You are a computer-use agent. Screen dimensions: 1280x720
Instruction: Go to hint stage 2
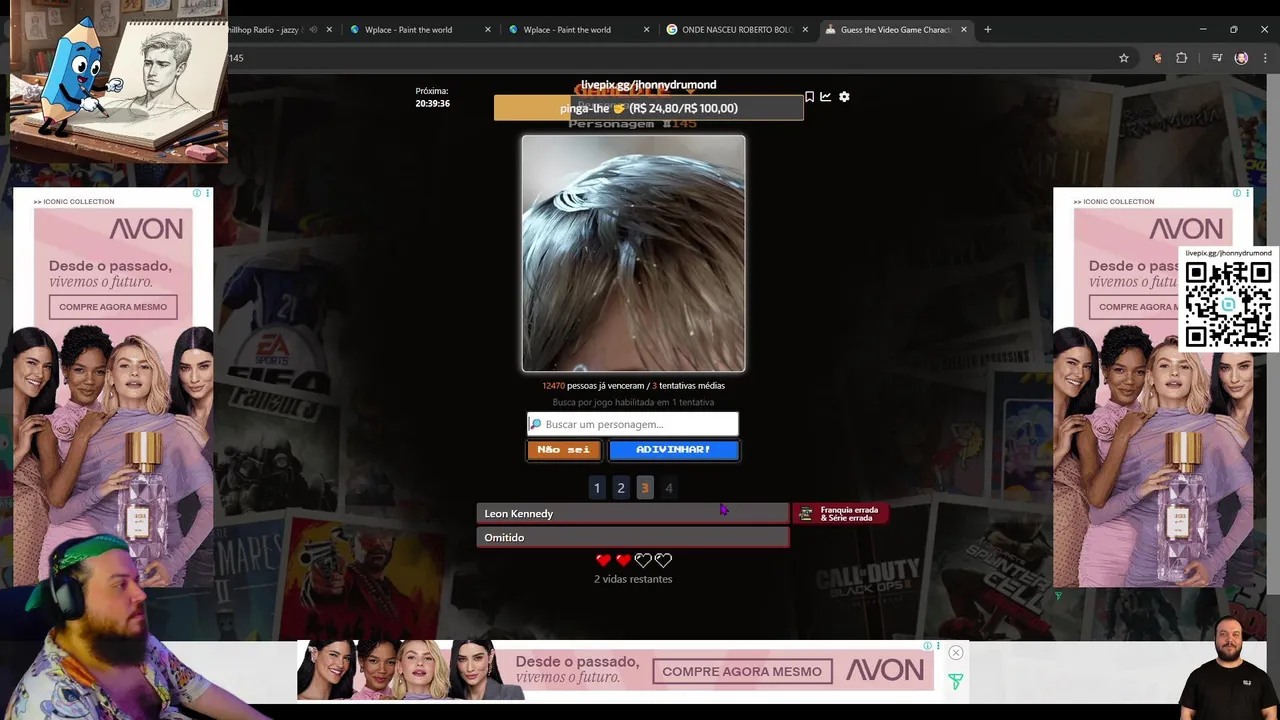[621, 488]
